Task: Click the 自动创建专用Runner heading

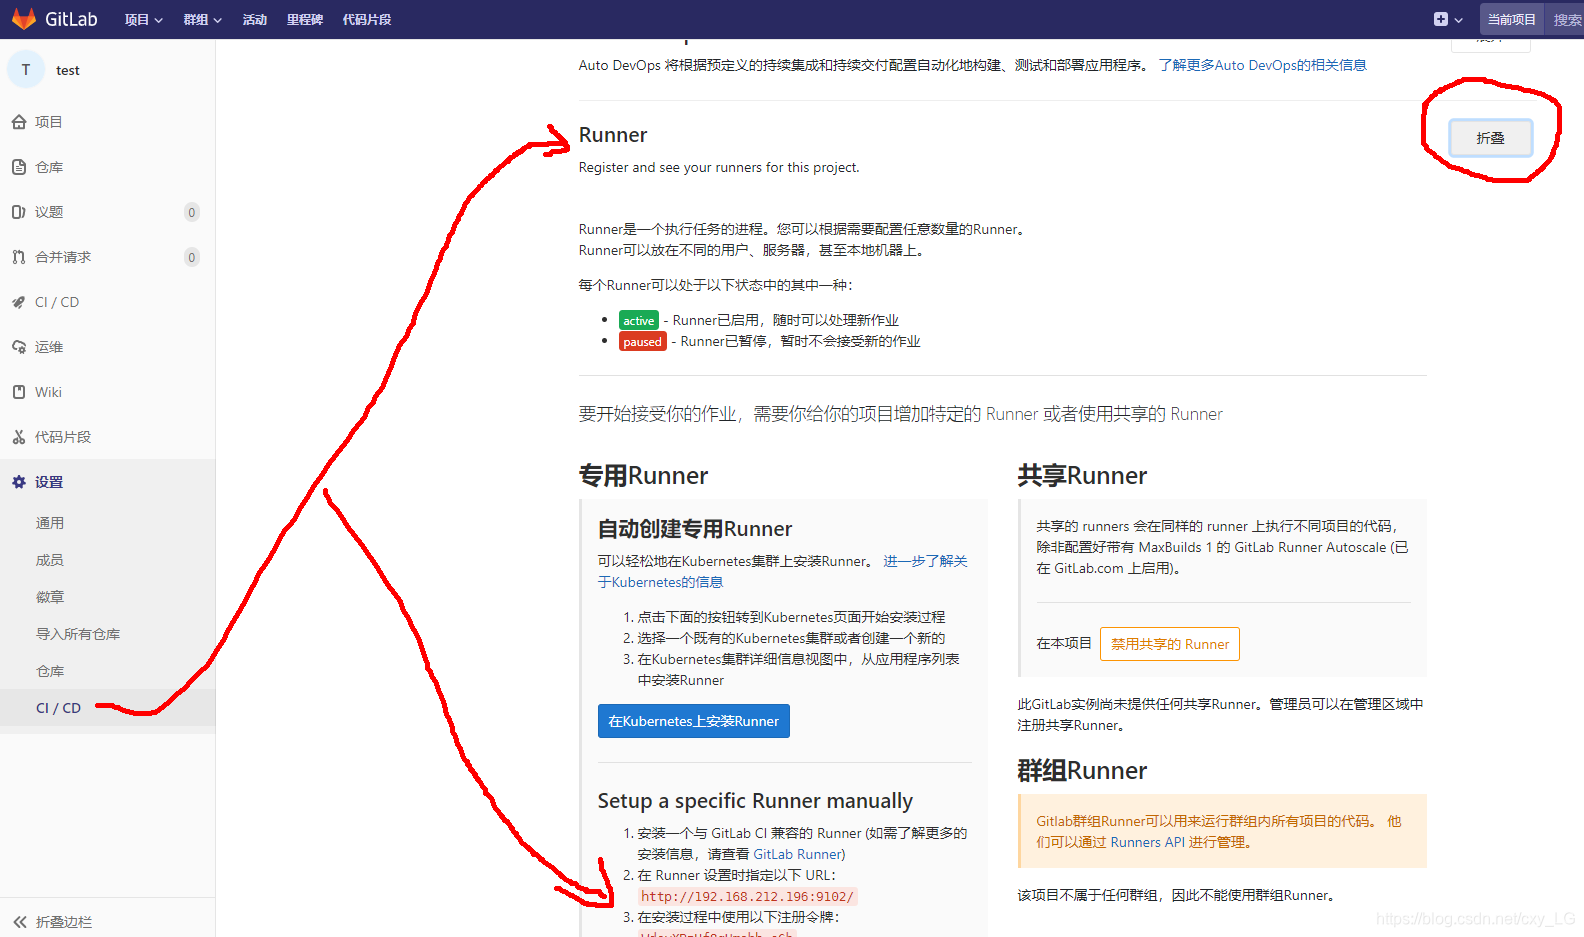Action: point(695,529)
